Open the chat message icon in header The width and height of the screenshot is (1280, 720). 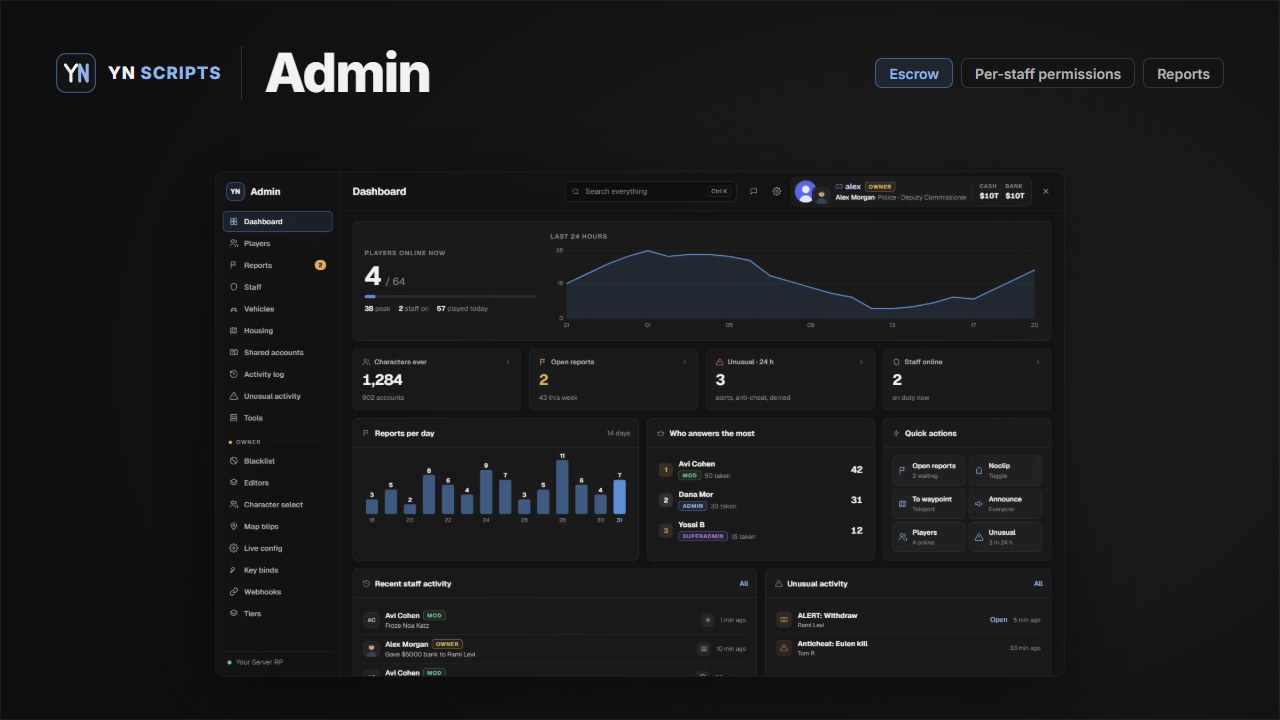[754, 191]
